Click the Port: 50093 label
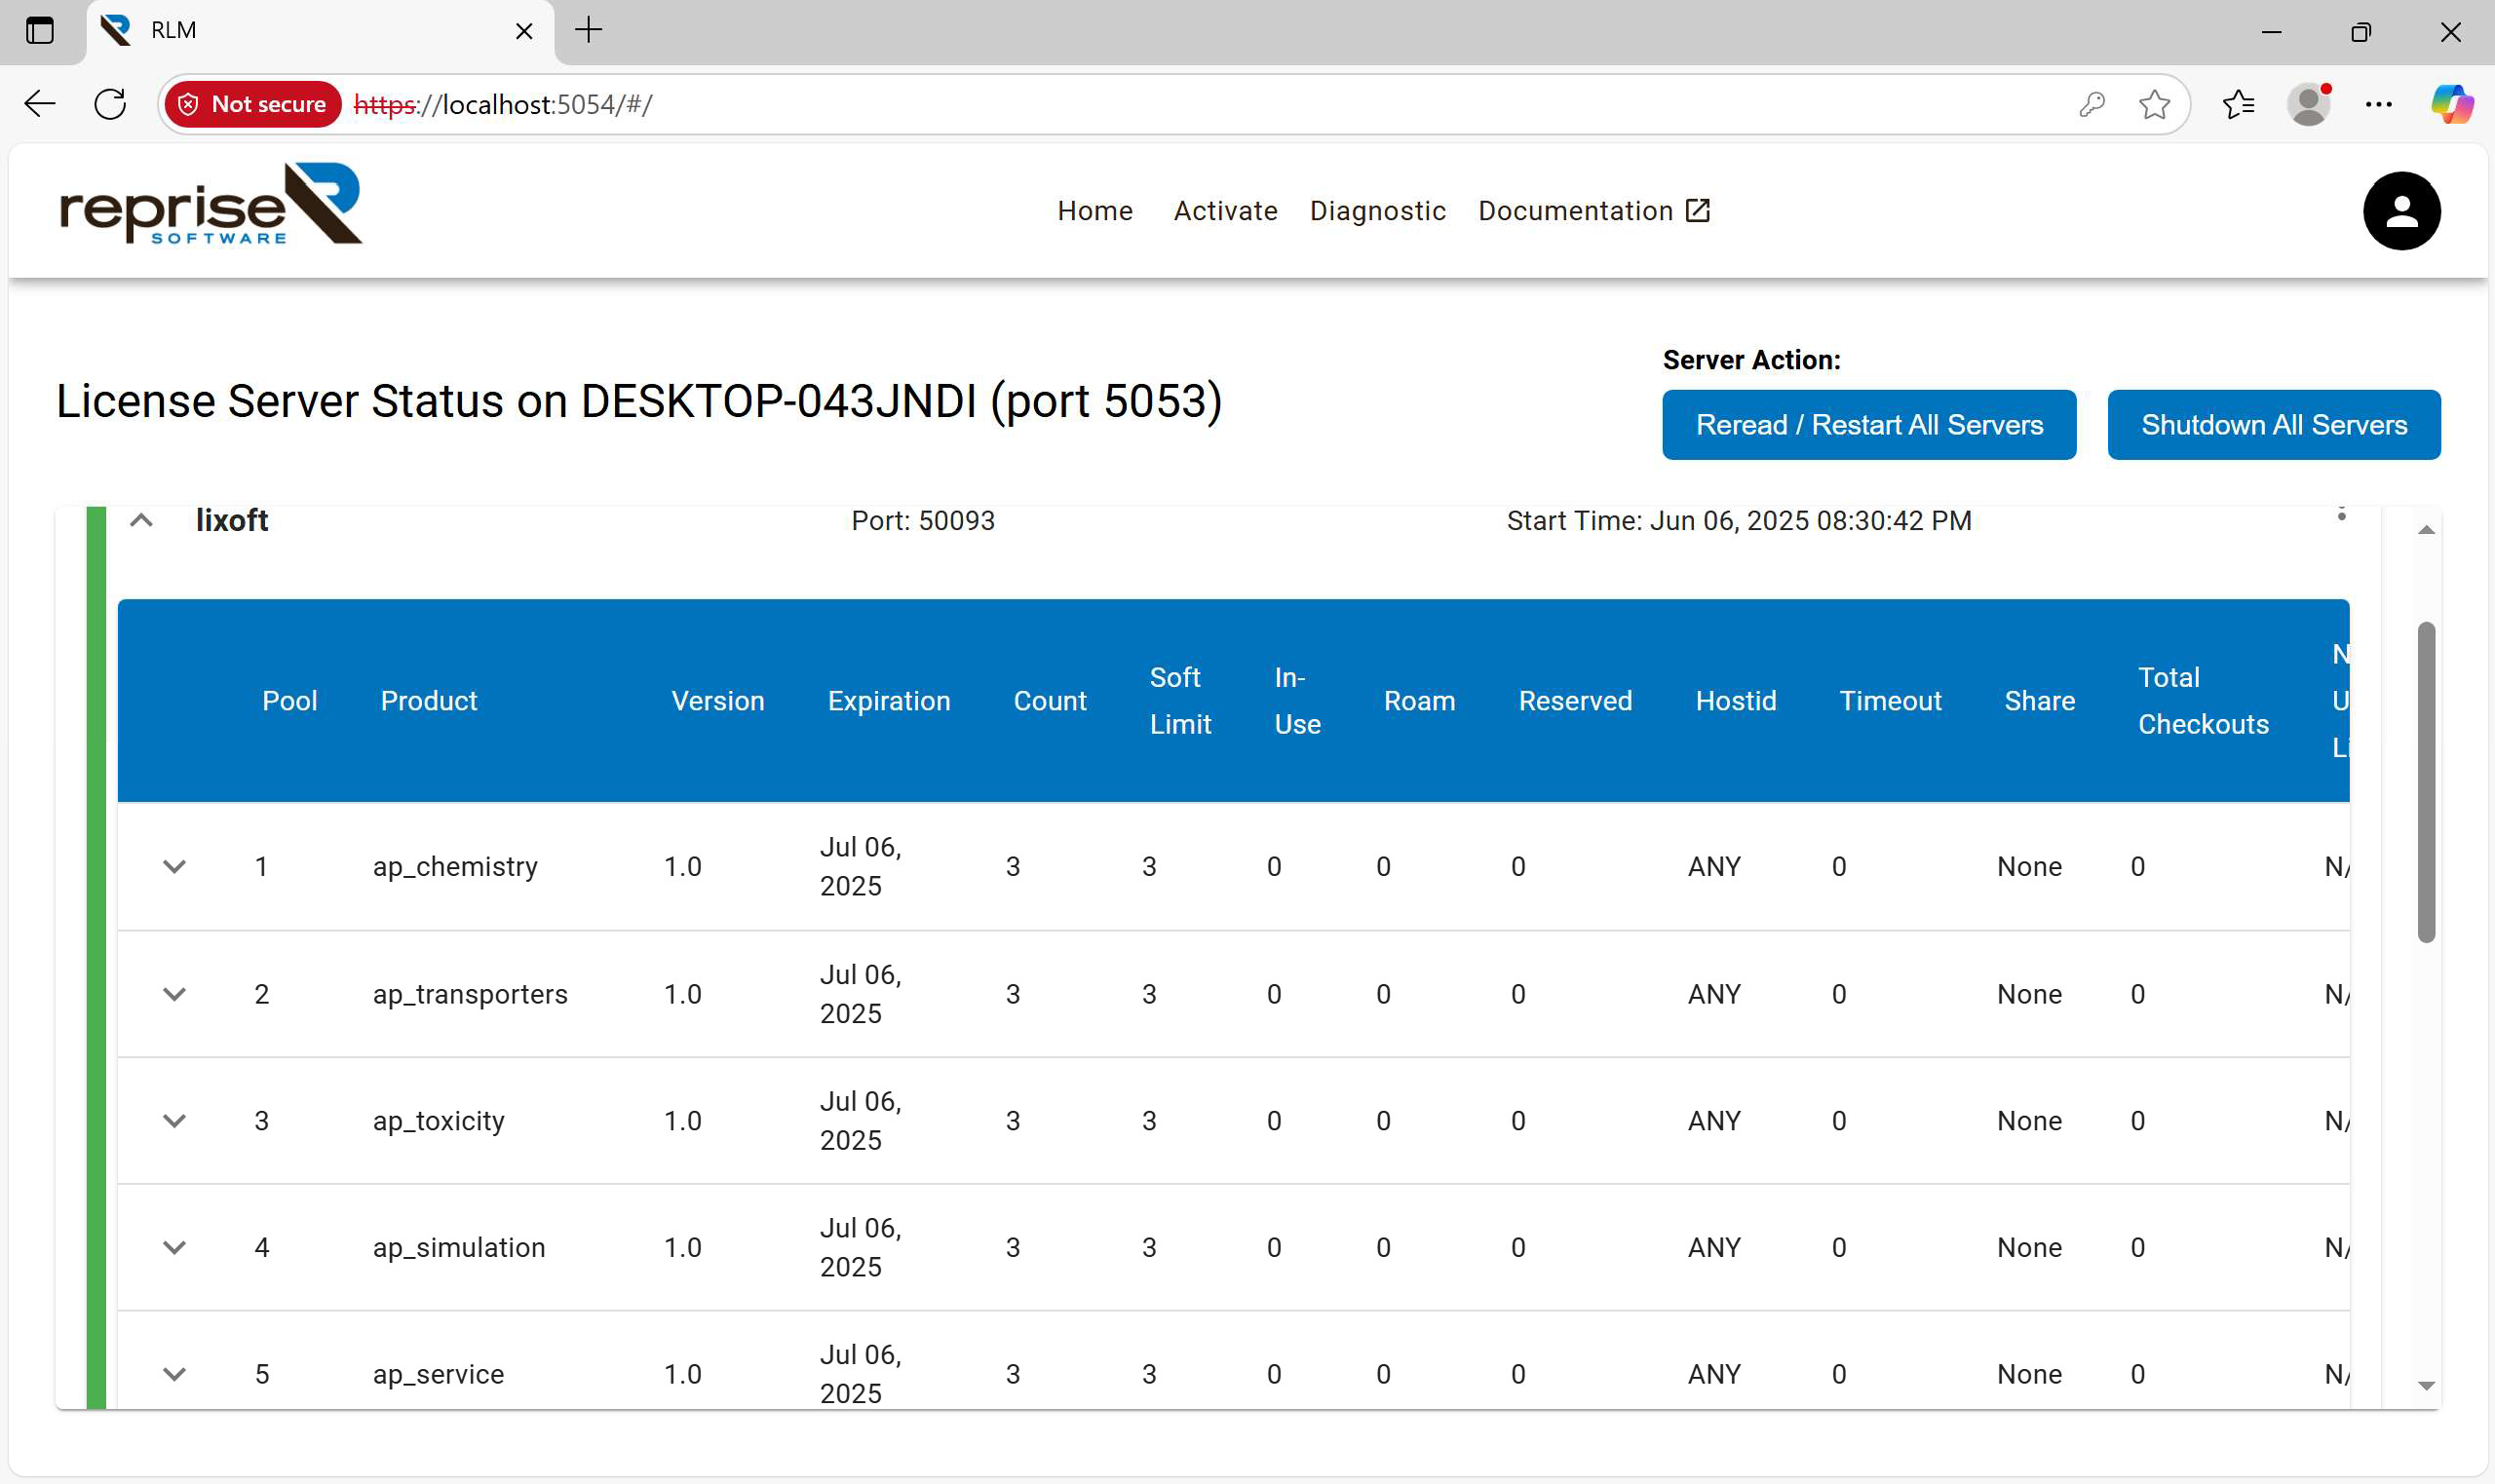This screenshot has height=1484, width=2495. click(x=923, y=520)
